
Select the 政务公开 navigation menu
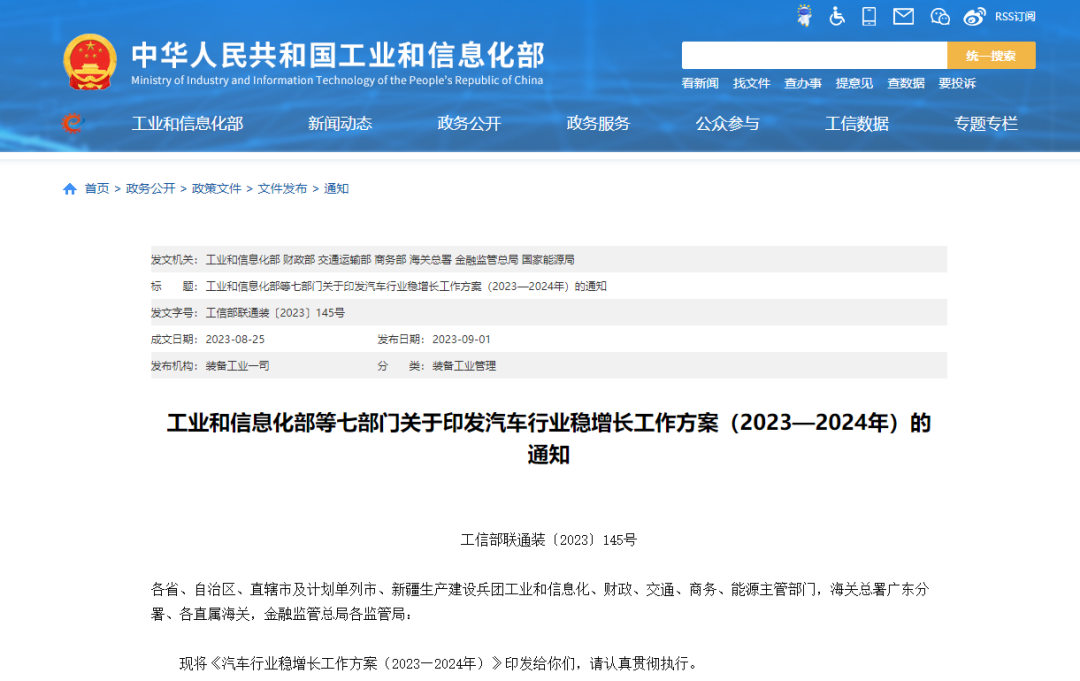469,124
